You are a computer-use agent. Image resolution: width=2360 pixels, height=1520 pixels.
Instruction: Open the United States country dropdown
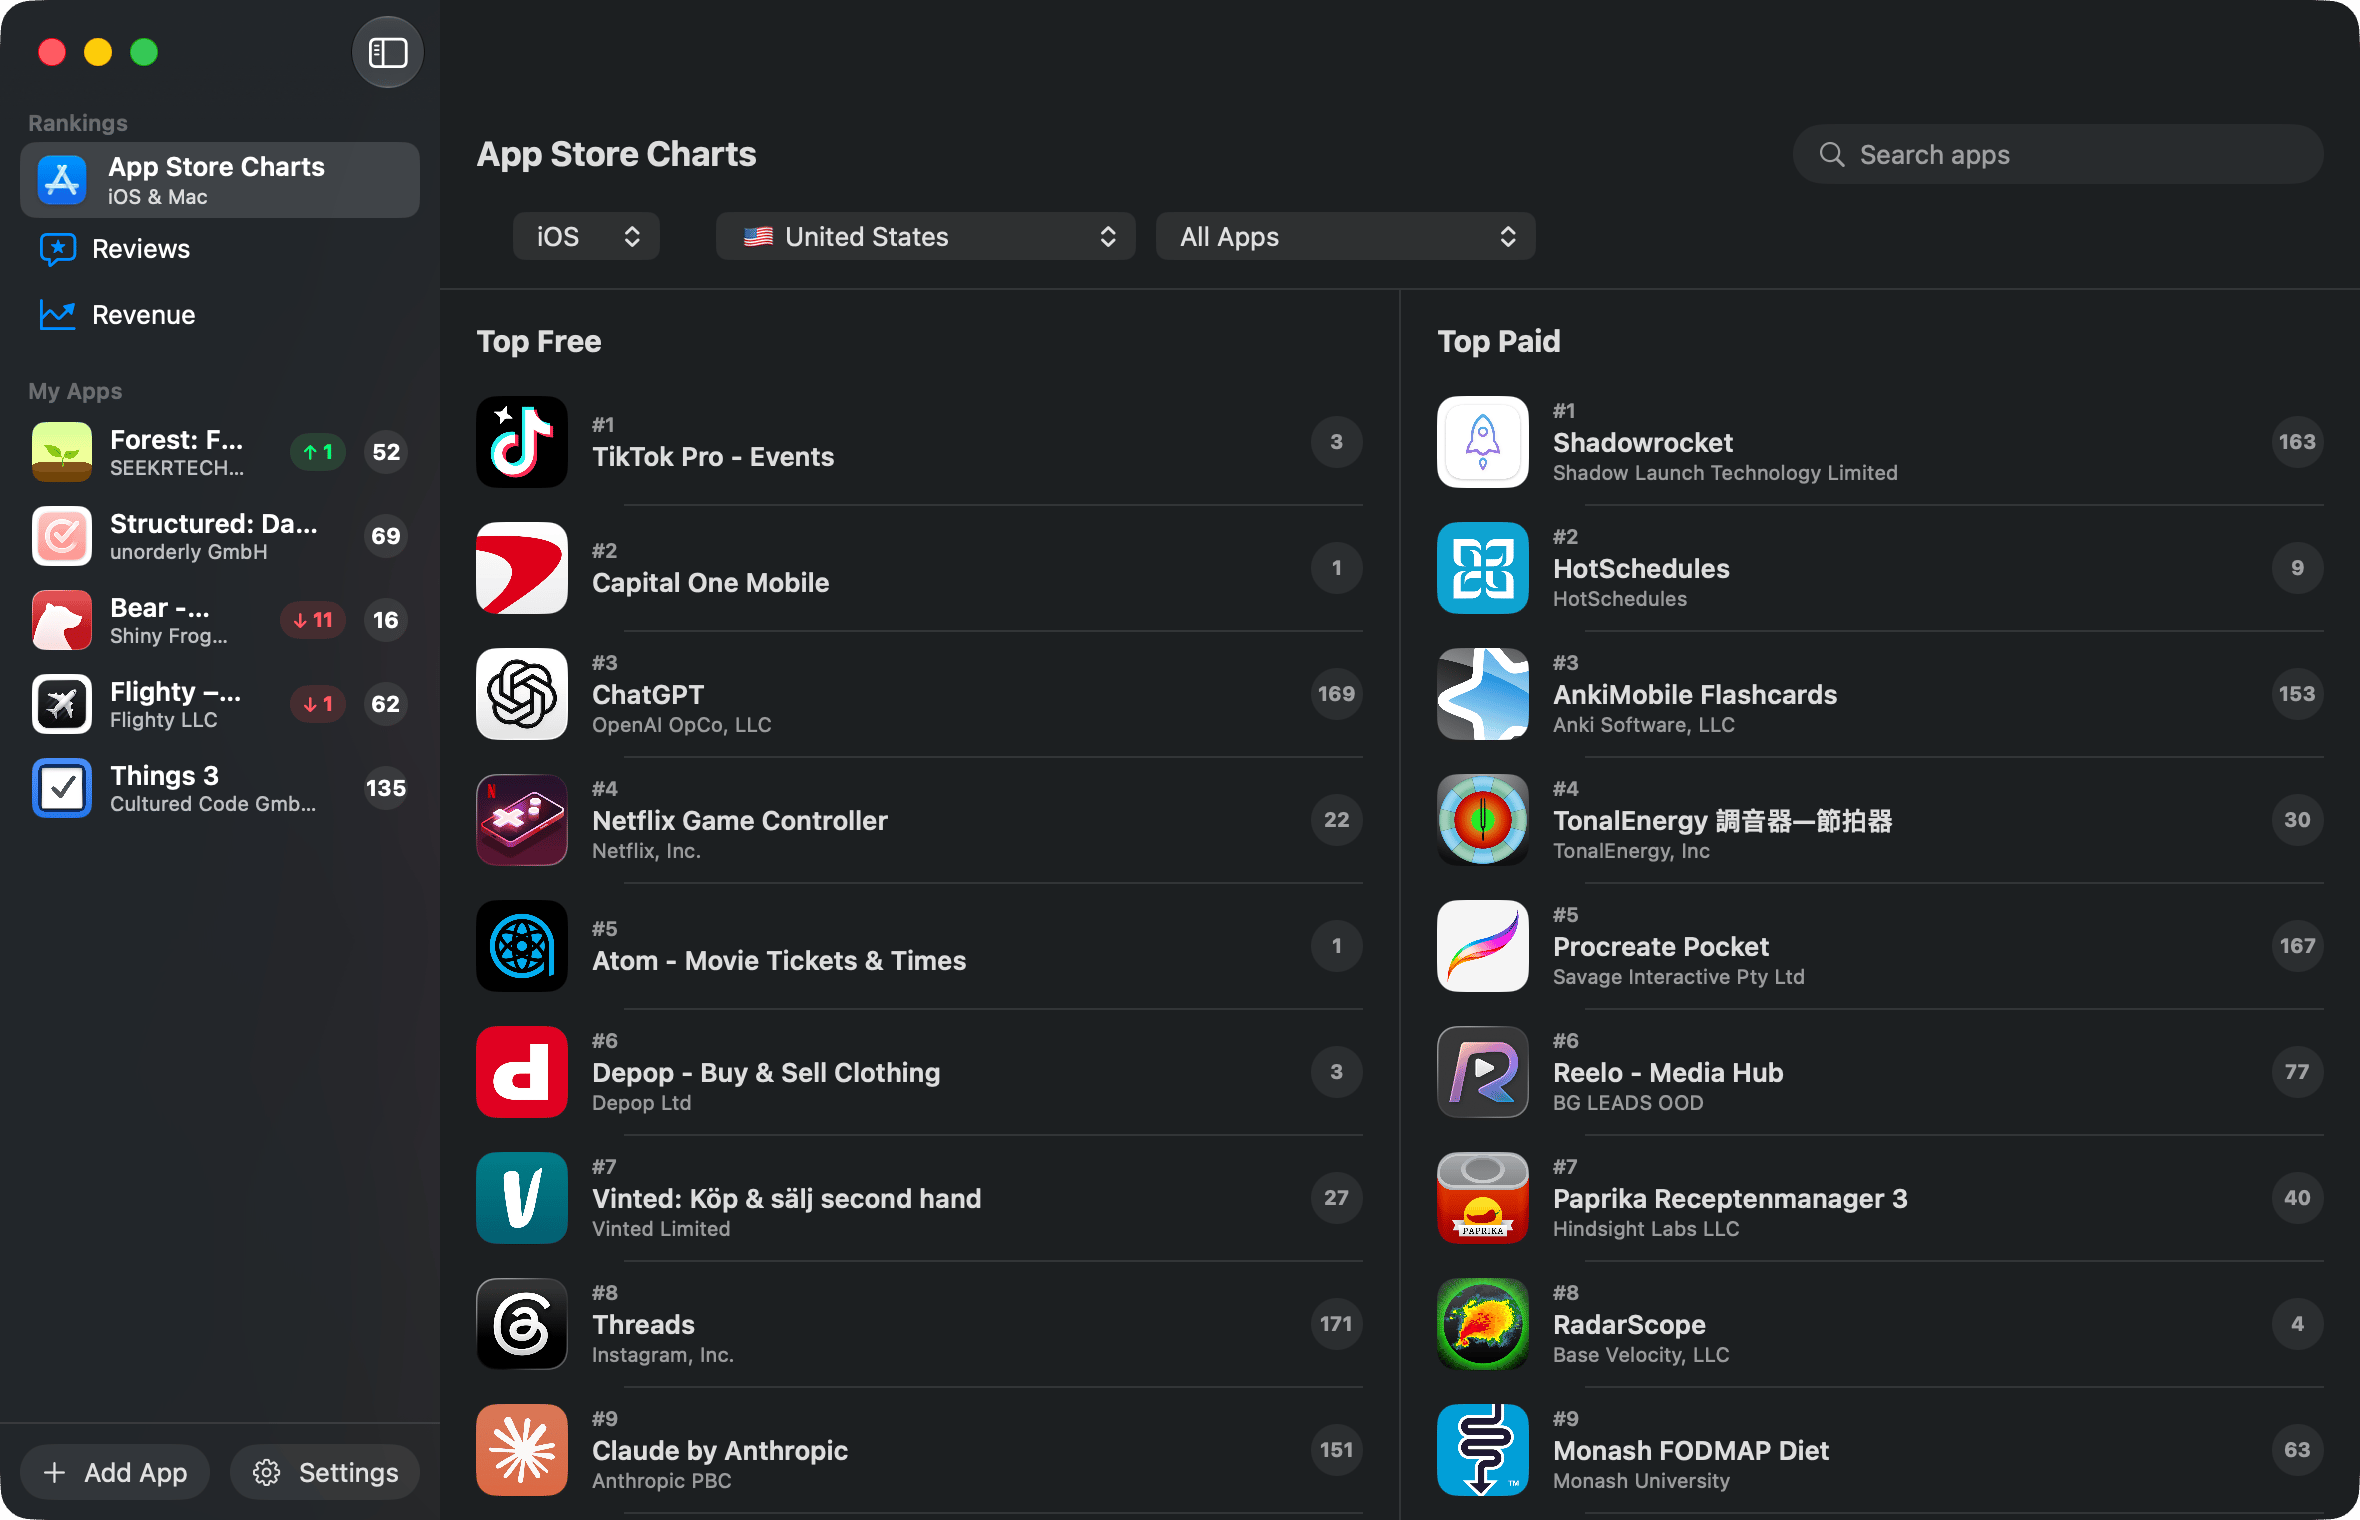[x=926, y=237]
